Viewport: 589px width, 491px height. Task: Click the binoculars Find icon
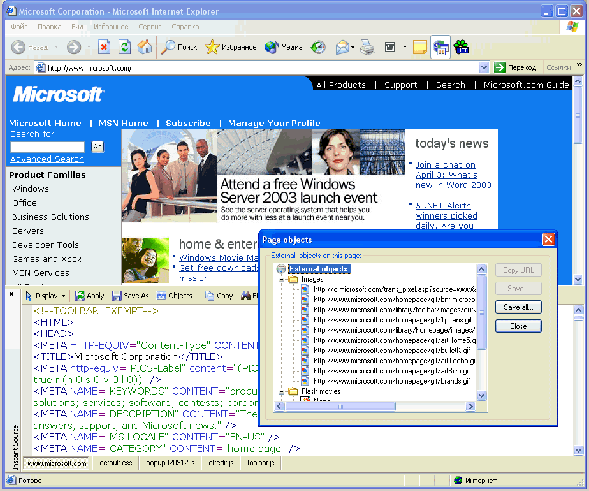246,296
